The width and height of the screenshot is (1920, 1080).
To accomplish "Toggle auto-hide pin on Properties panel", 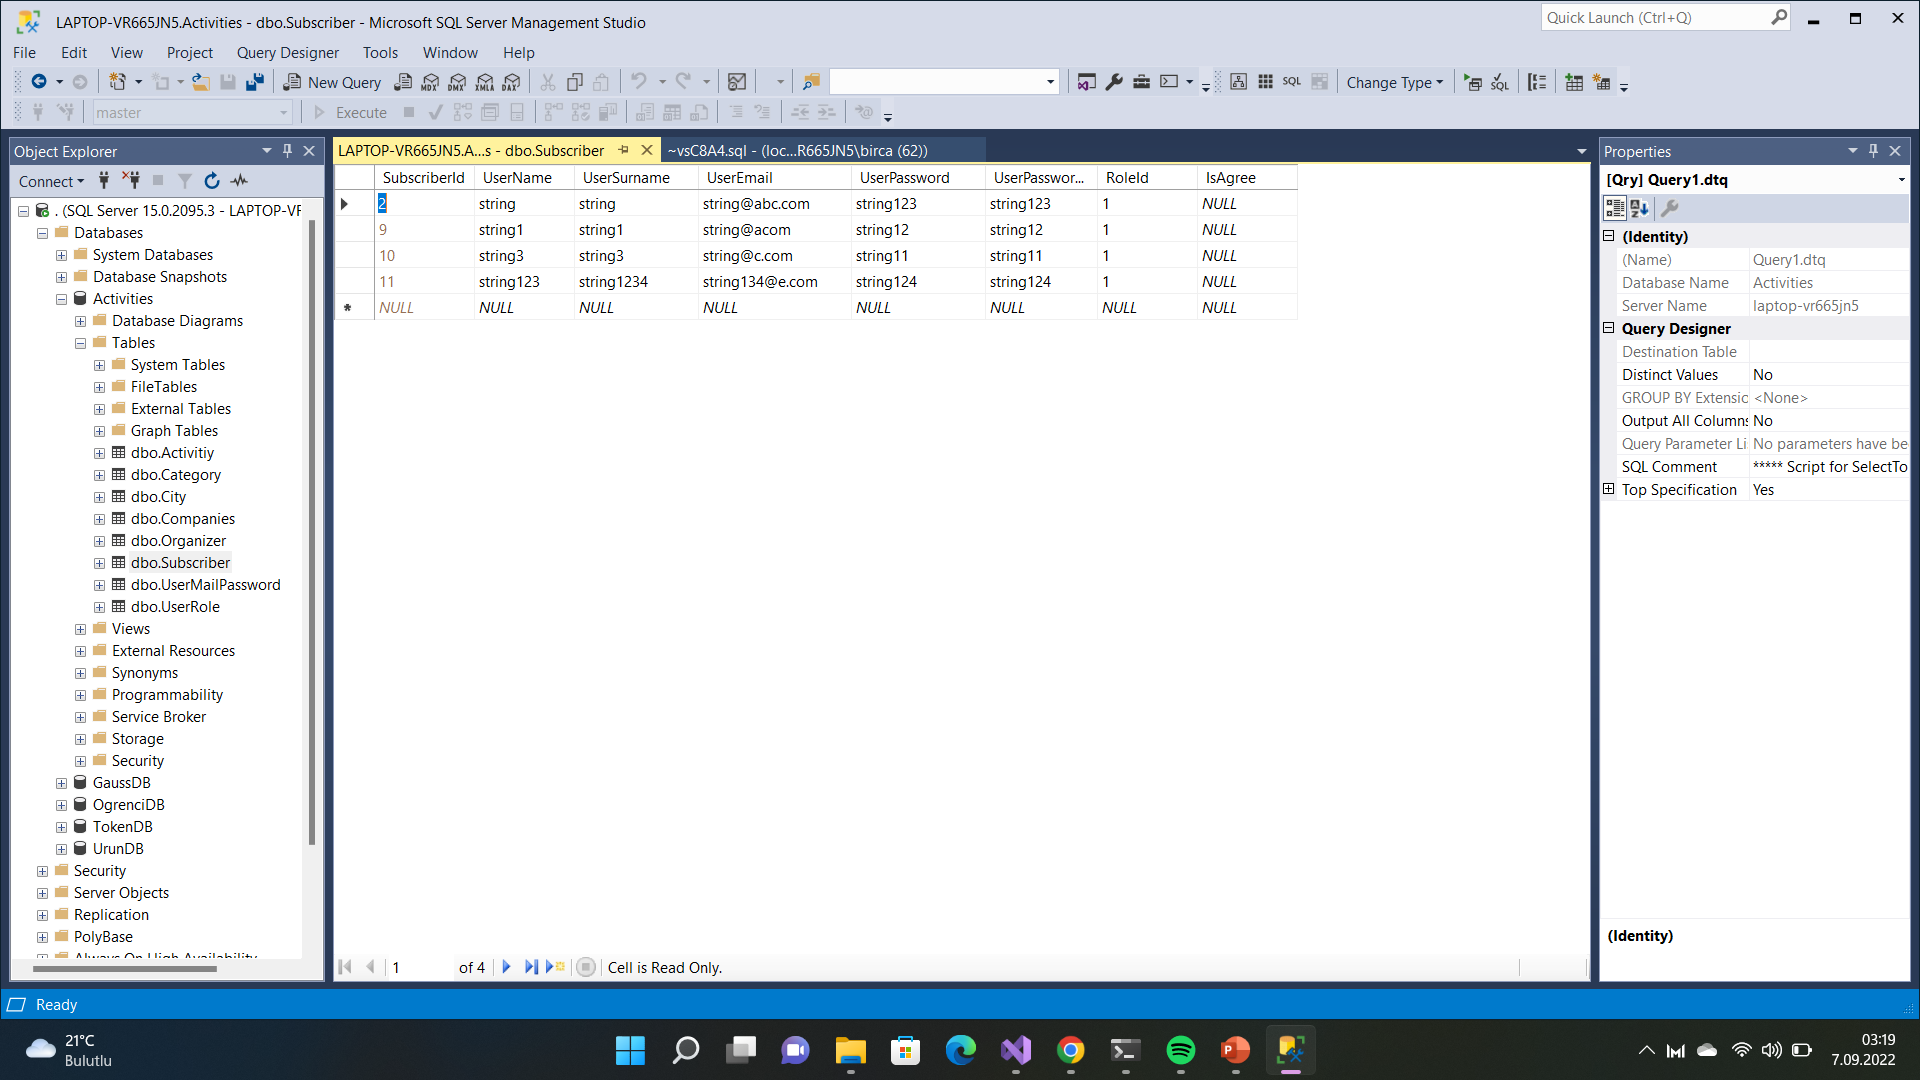I will coord(1874,151).
